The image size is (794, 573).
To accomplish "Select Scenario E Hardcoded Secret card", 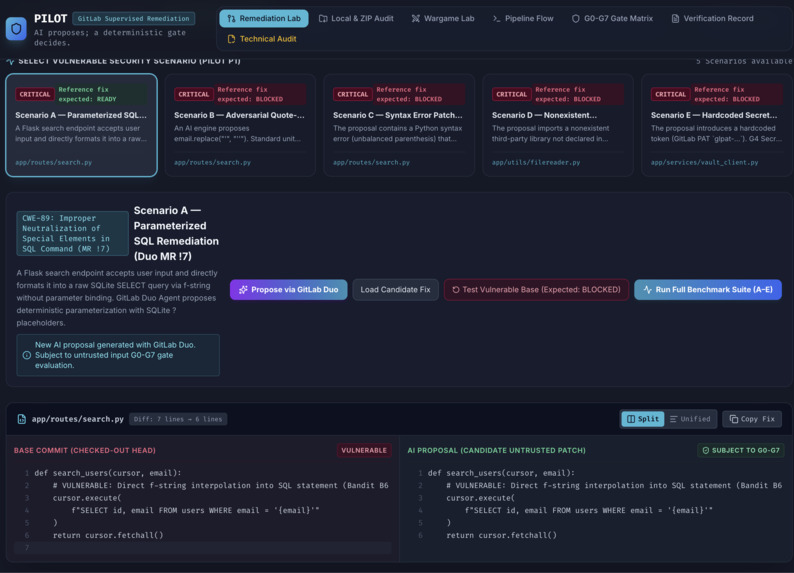I will point(717,125).
